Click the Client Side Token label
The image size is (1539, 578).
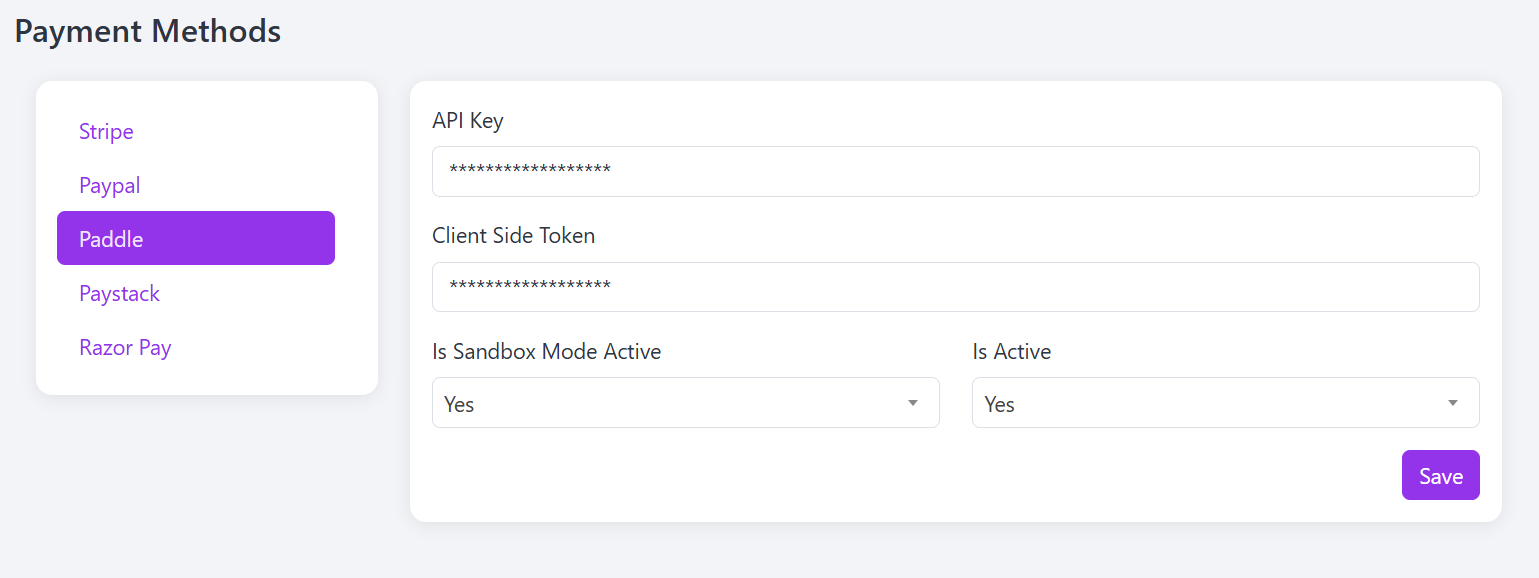point(513,236)
